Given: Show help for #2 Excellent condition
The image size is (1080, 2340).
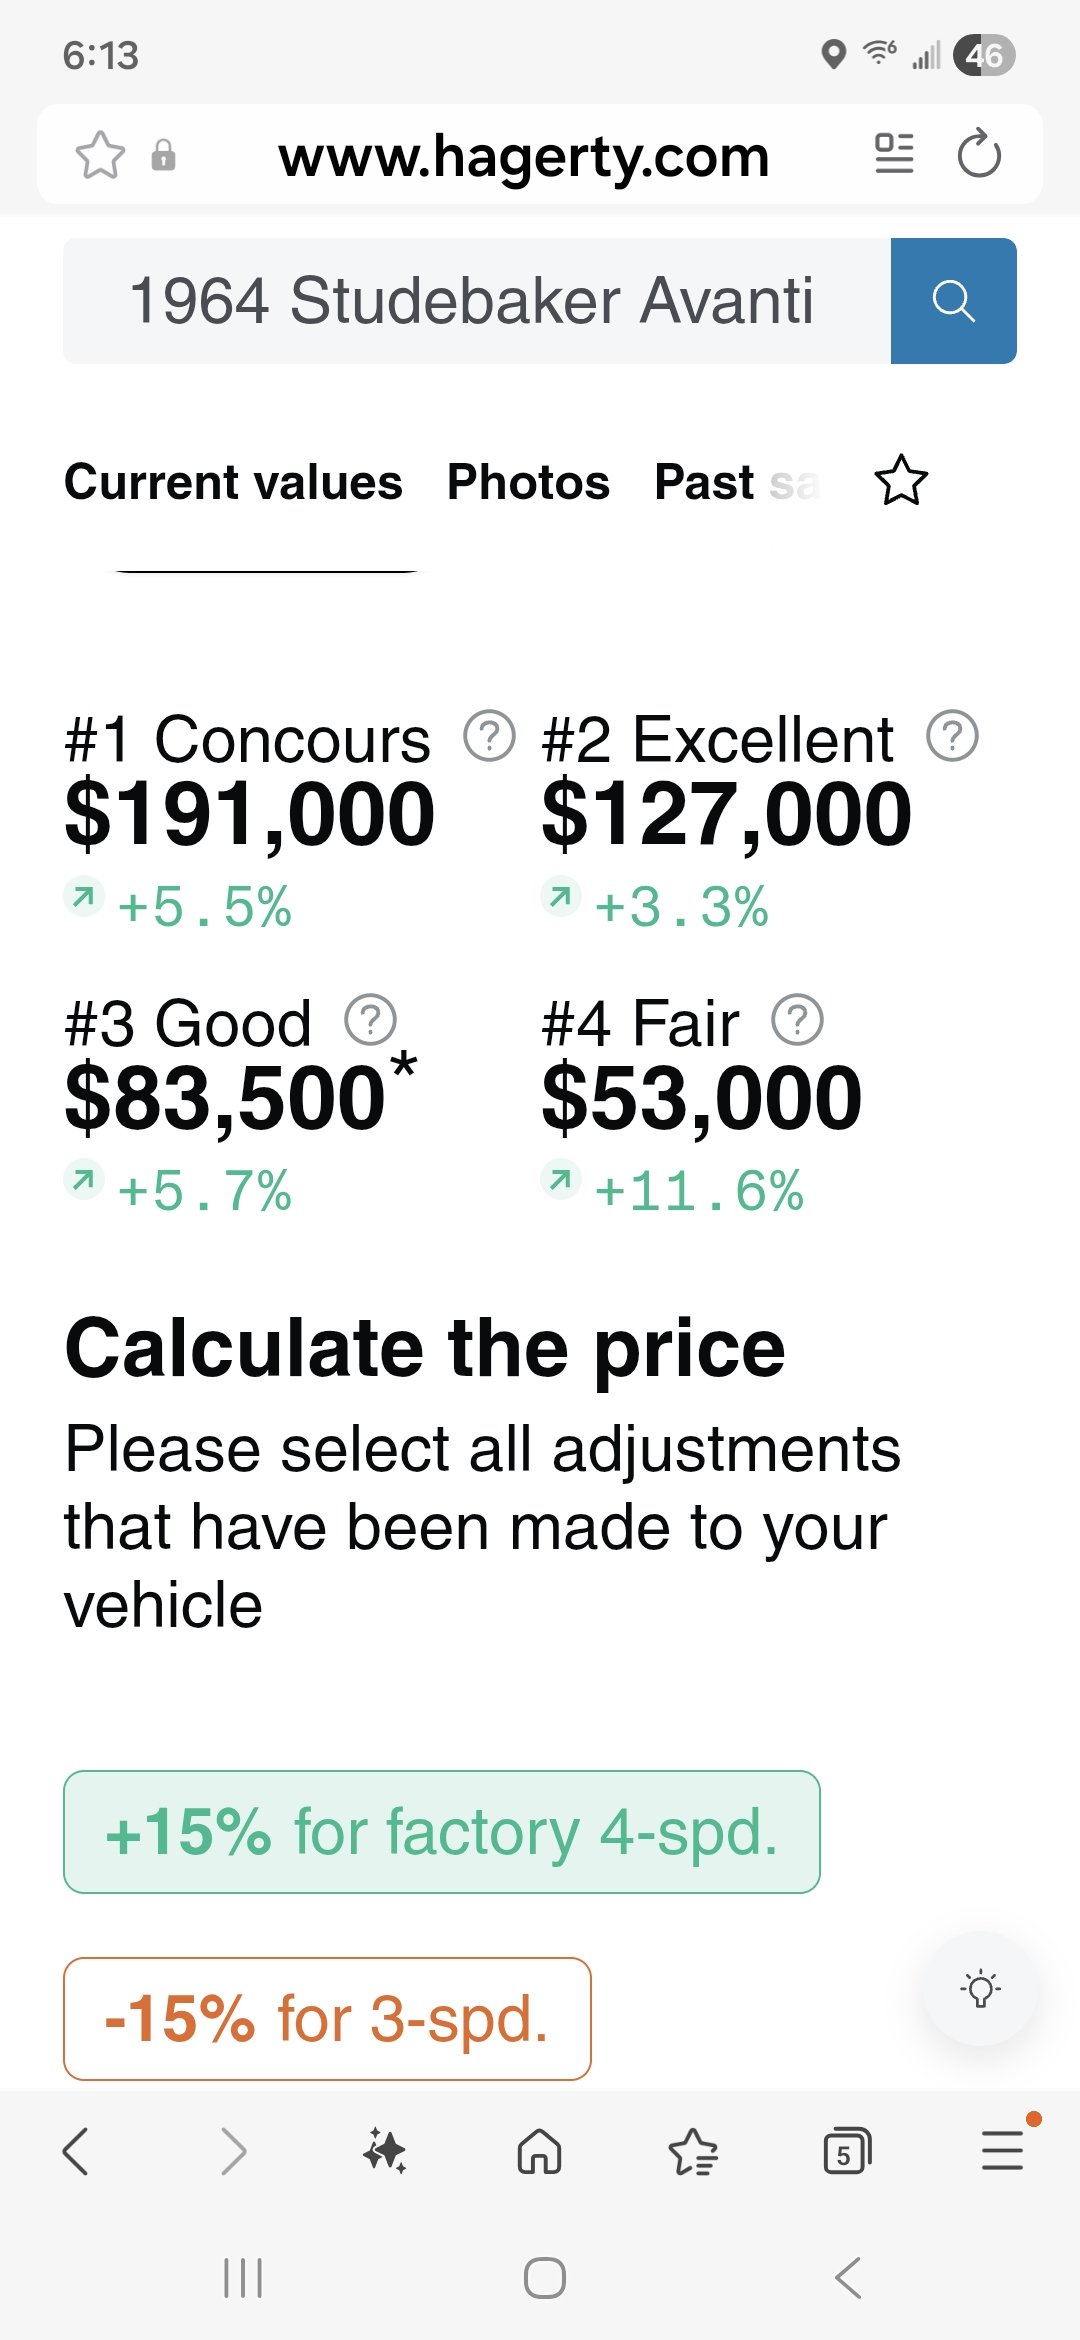Looking at the screenshot, I should coord(952,736).
